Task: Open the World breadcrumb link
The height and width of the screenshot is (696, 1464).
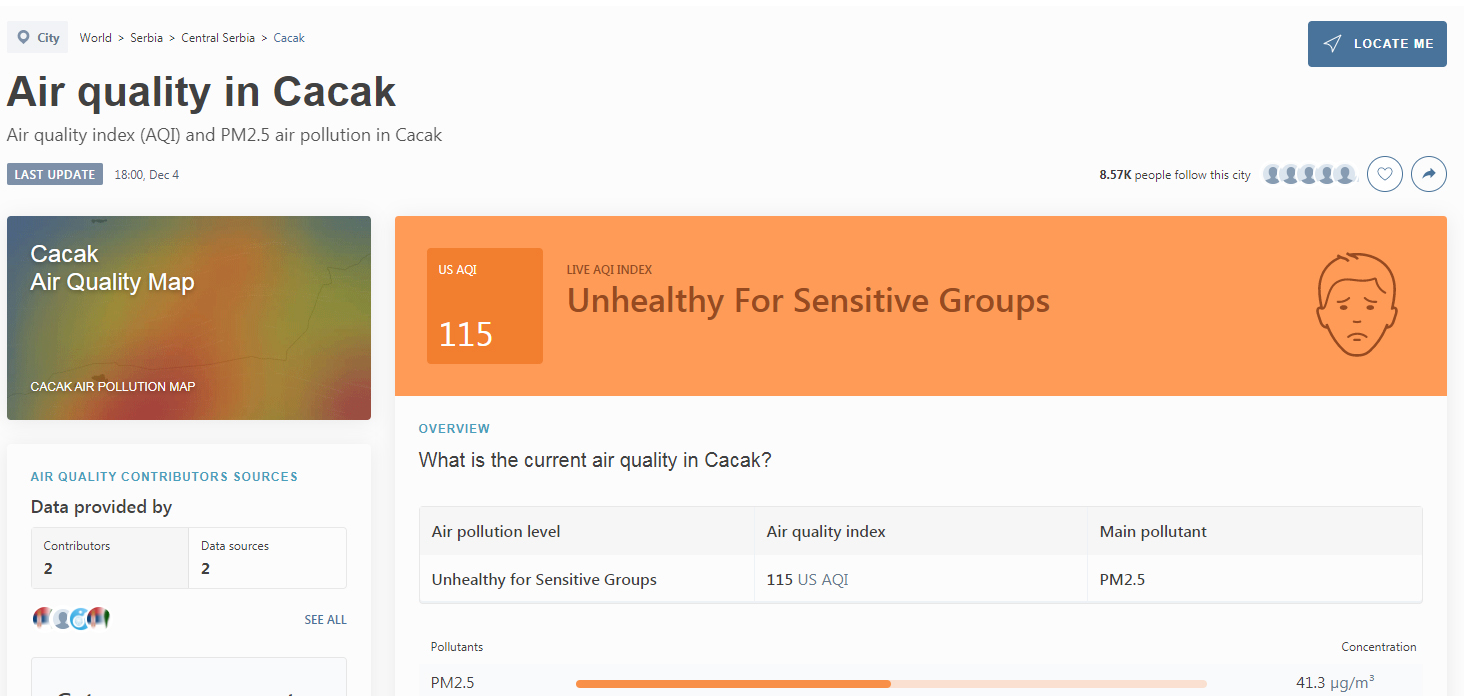Action: (x=96, y=38)
